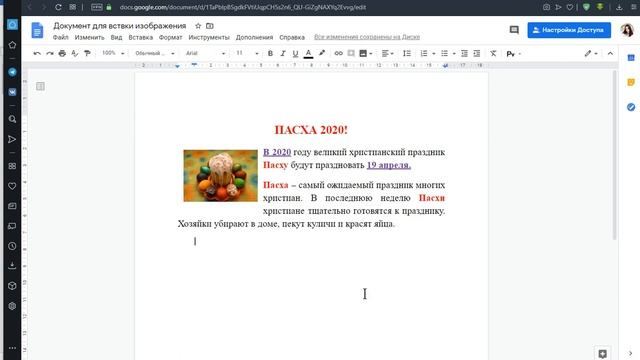Toggle italic formatting
The width and height of the screenshot is (640, 360).
pos(282,53)
